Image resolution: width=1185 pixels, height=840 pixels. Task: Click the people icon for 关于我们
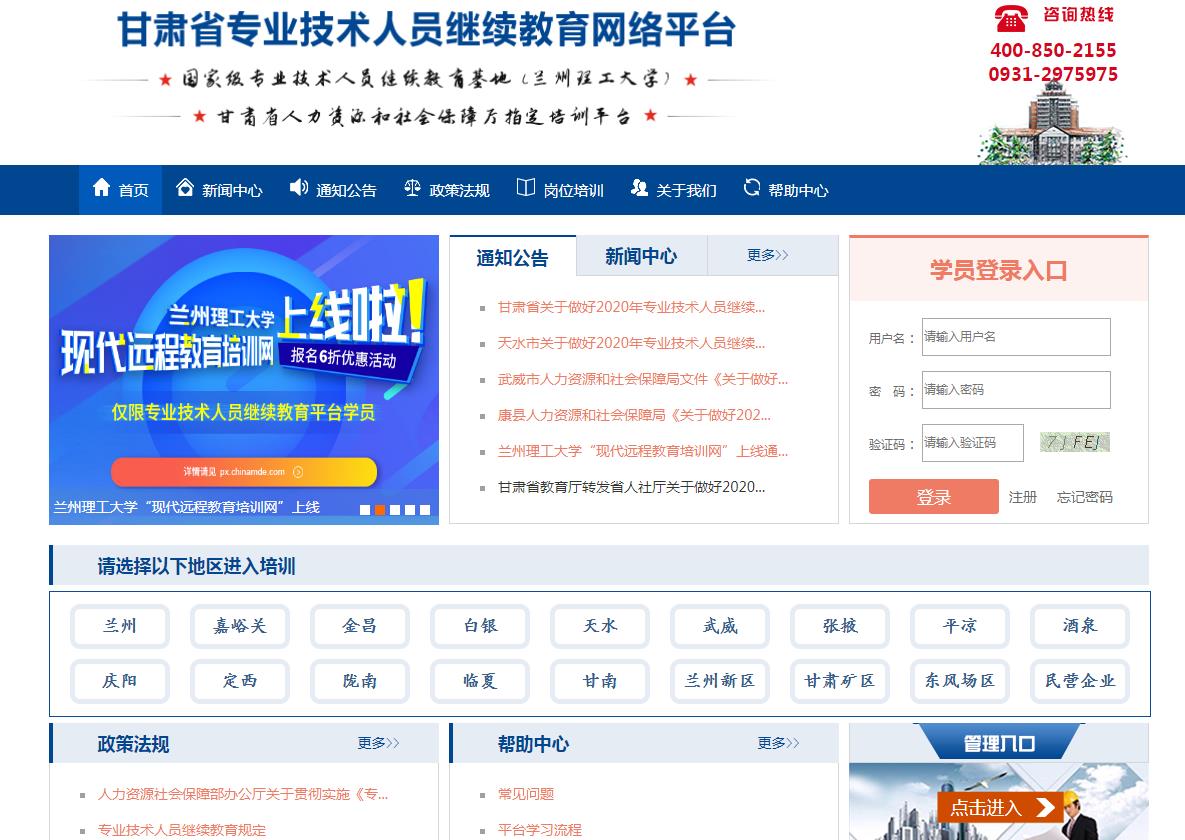639,188
